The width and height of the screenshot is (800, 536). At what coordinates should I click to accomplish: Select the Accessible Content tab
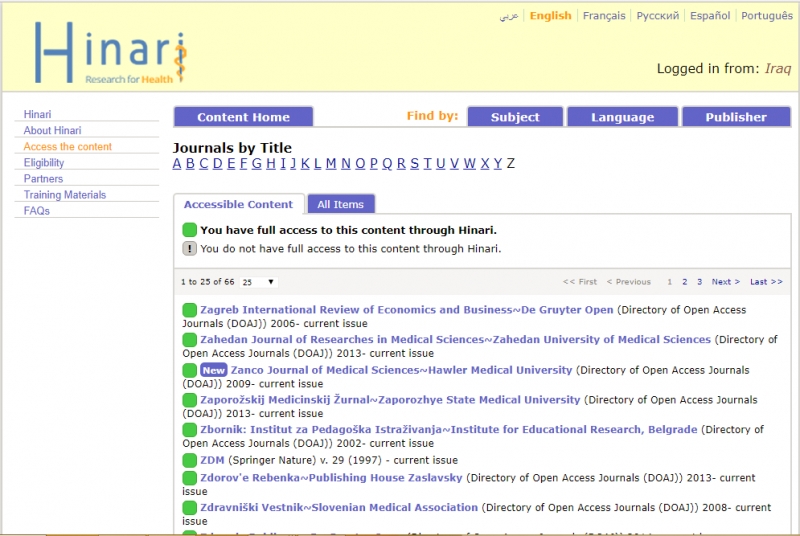(239, 205)
